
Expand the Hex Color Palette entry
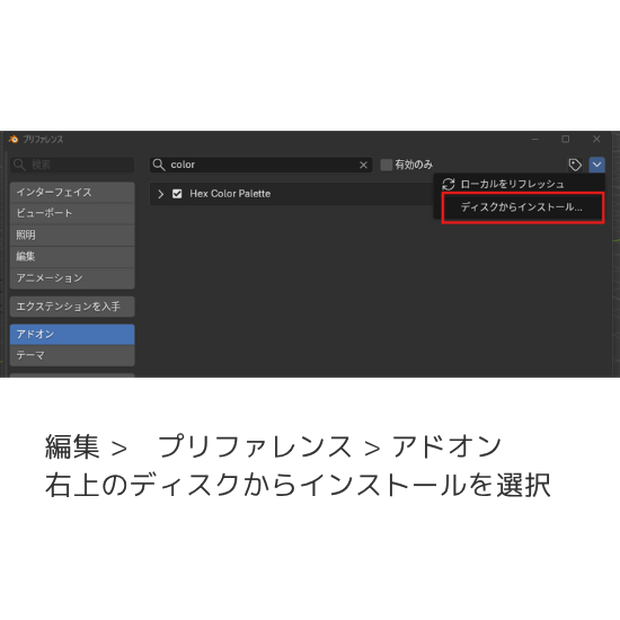[161, 194]
